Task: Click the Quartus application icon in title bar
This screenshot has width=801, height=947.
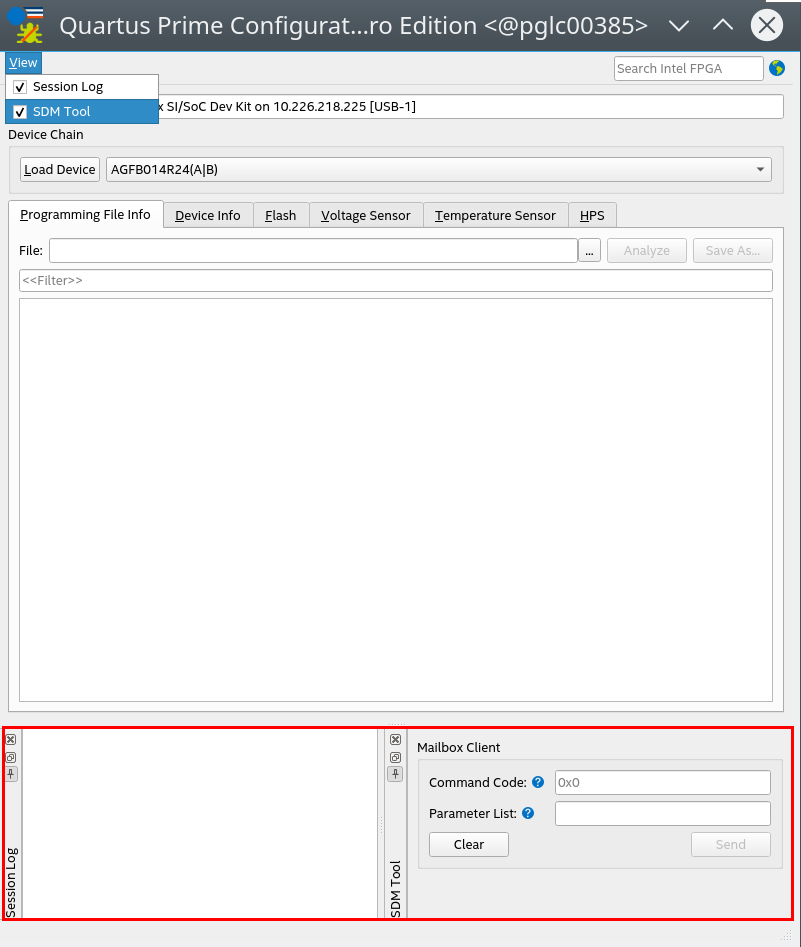Action: [x=25, y=25]
